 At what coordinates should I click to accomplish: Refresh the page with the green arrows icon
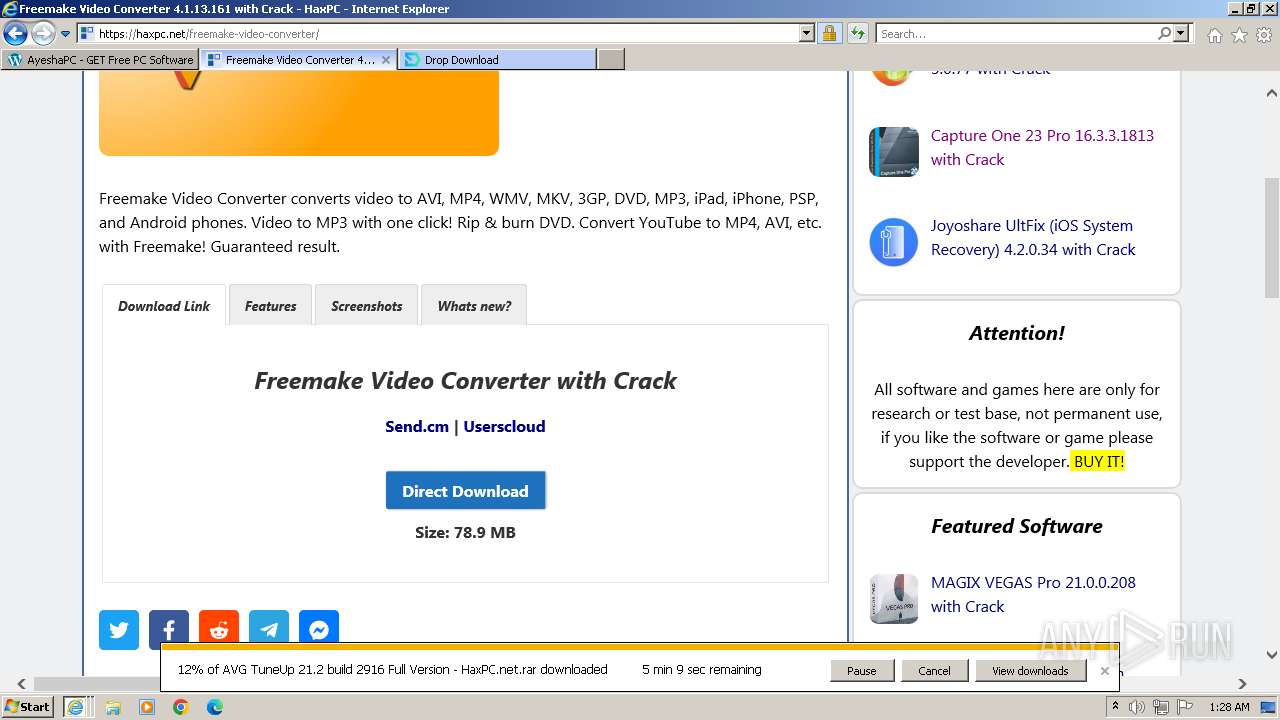coord(857,34)
